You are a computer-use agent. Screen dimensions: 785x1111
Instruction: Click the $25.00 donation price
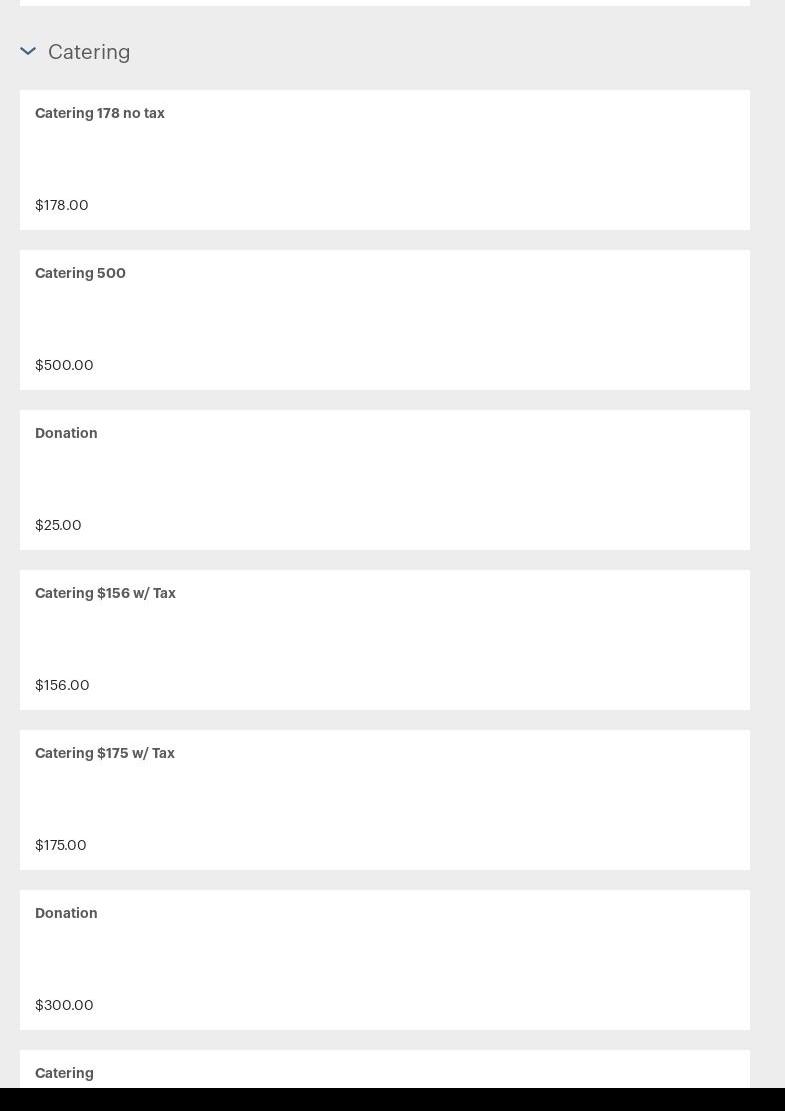click(x=58, y=525)
